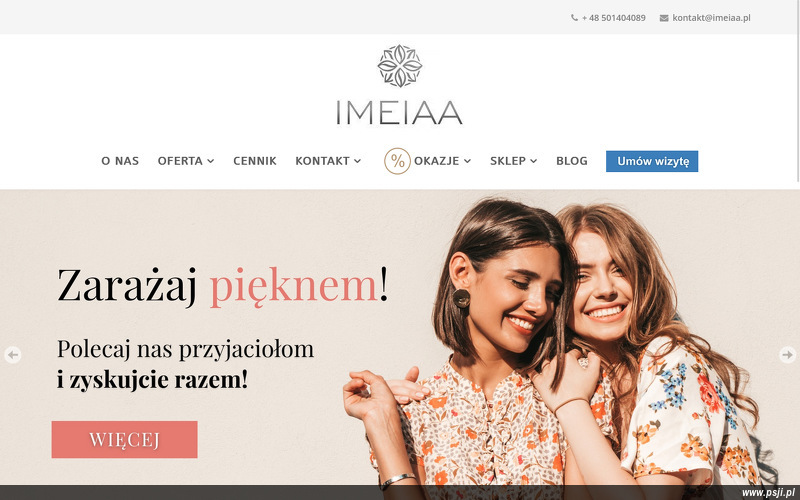The width and height of the screenshot is (800, 500).
Task: Go to the BLOG page
Action: click(571, 161)
